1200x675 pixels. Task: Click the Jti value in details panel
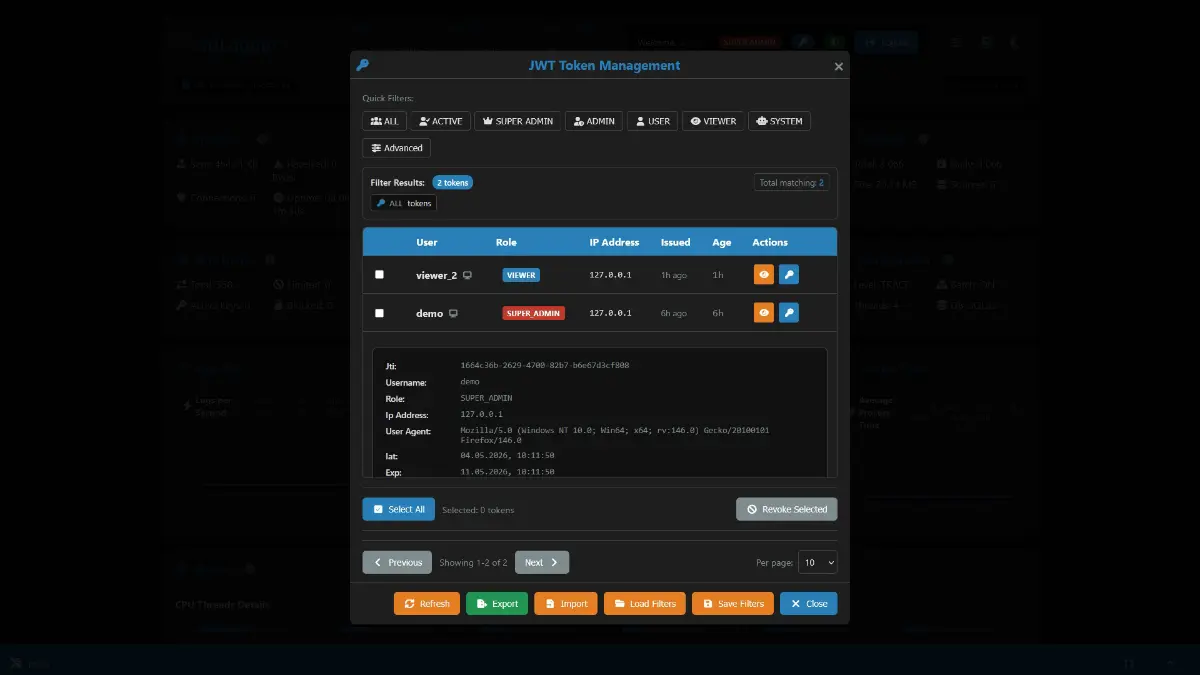tap(545, 366)
